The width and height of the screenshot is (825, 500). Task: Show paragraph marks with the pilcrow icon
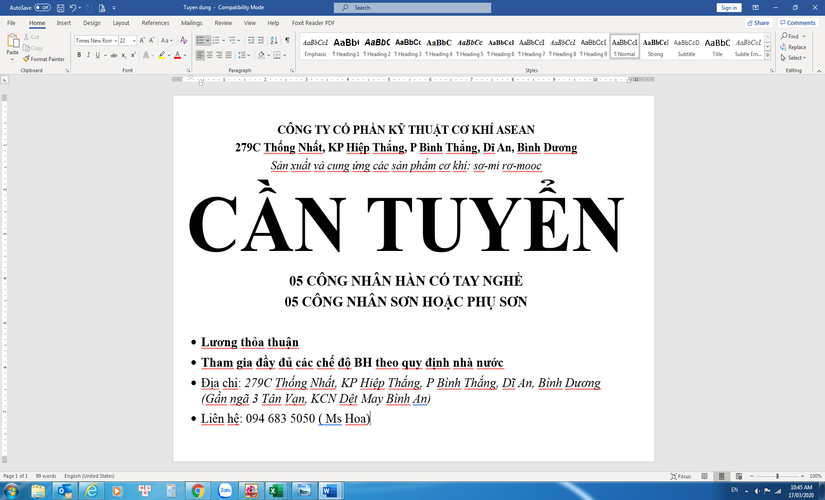[287, 40]
